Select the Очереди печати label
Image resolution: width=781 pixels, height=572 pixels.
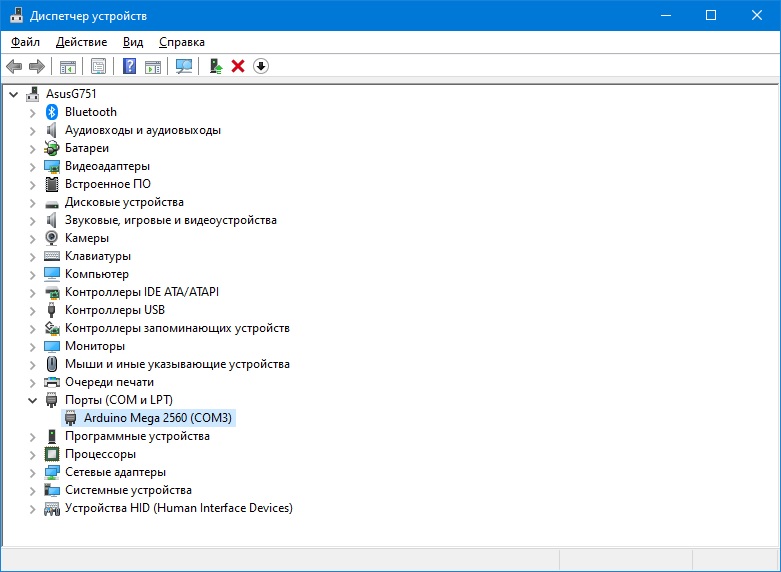click(x=109, y=382)
